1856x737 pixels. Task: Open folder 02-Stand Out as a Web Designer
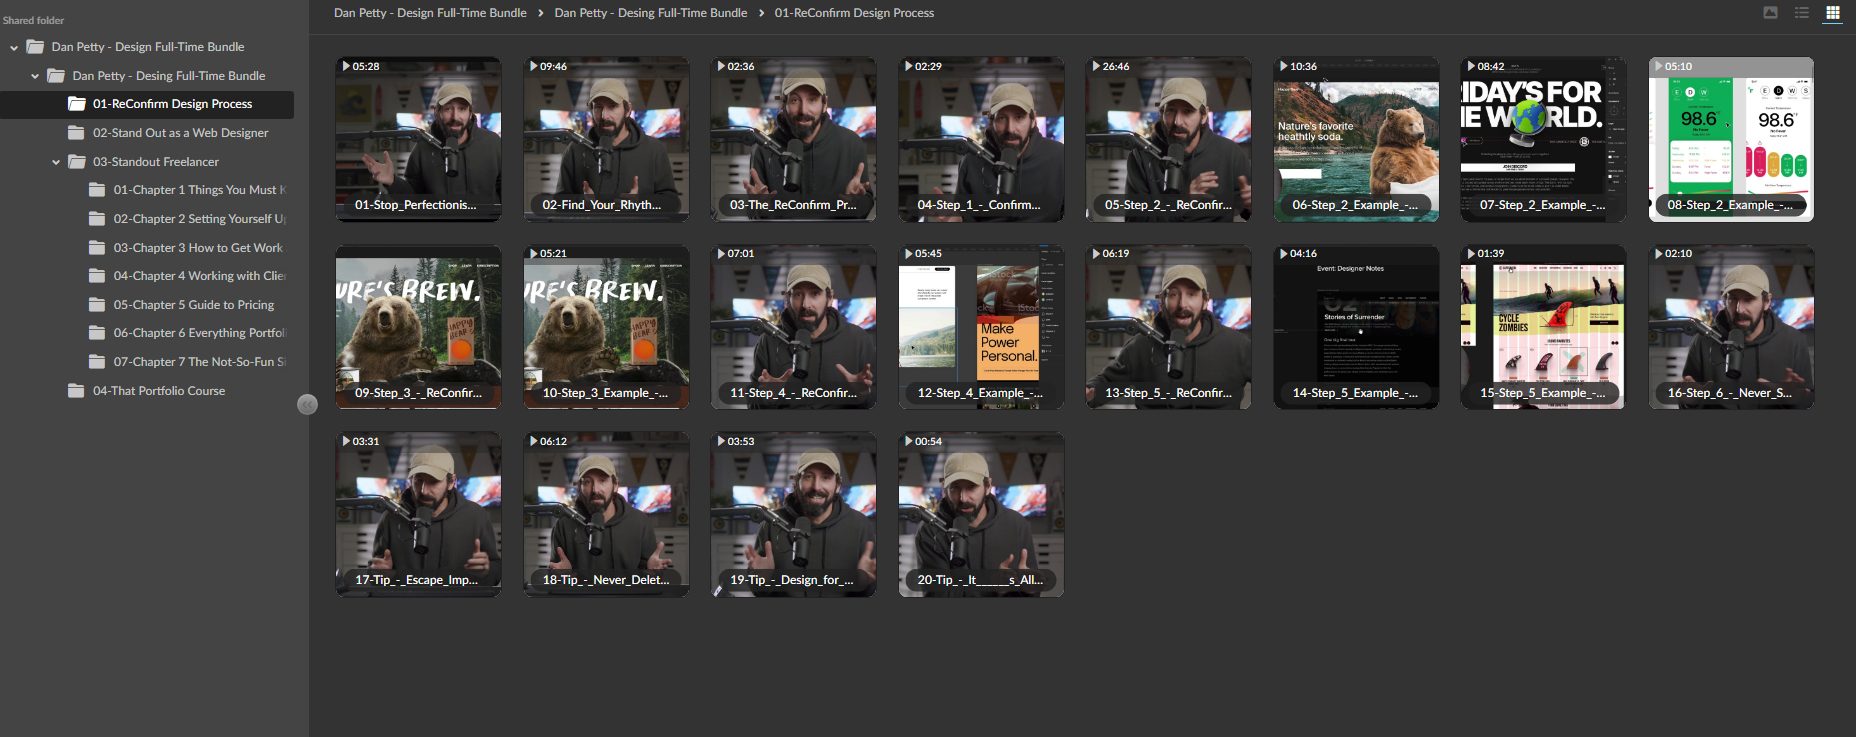tap(180, 133)
